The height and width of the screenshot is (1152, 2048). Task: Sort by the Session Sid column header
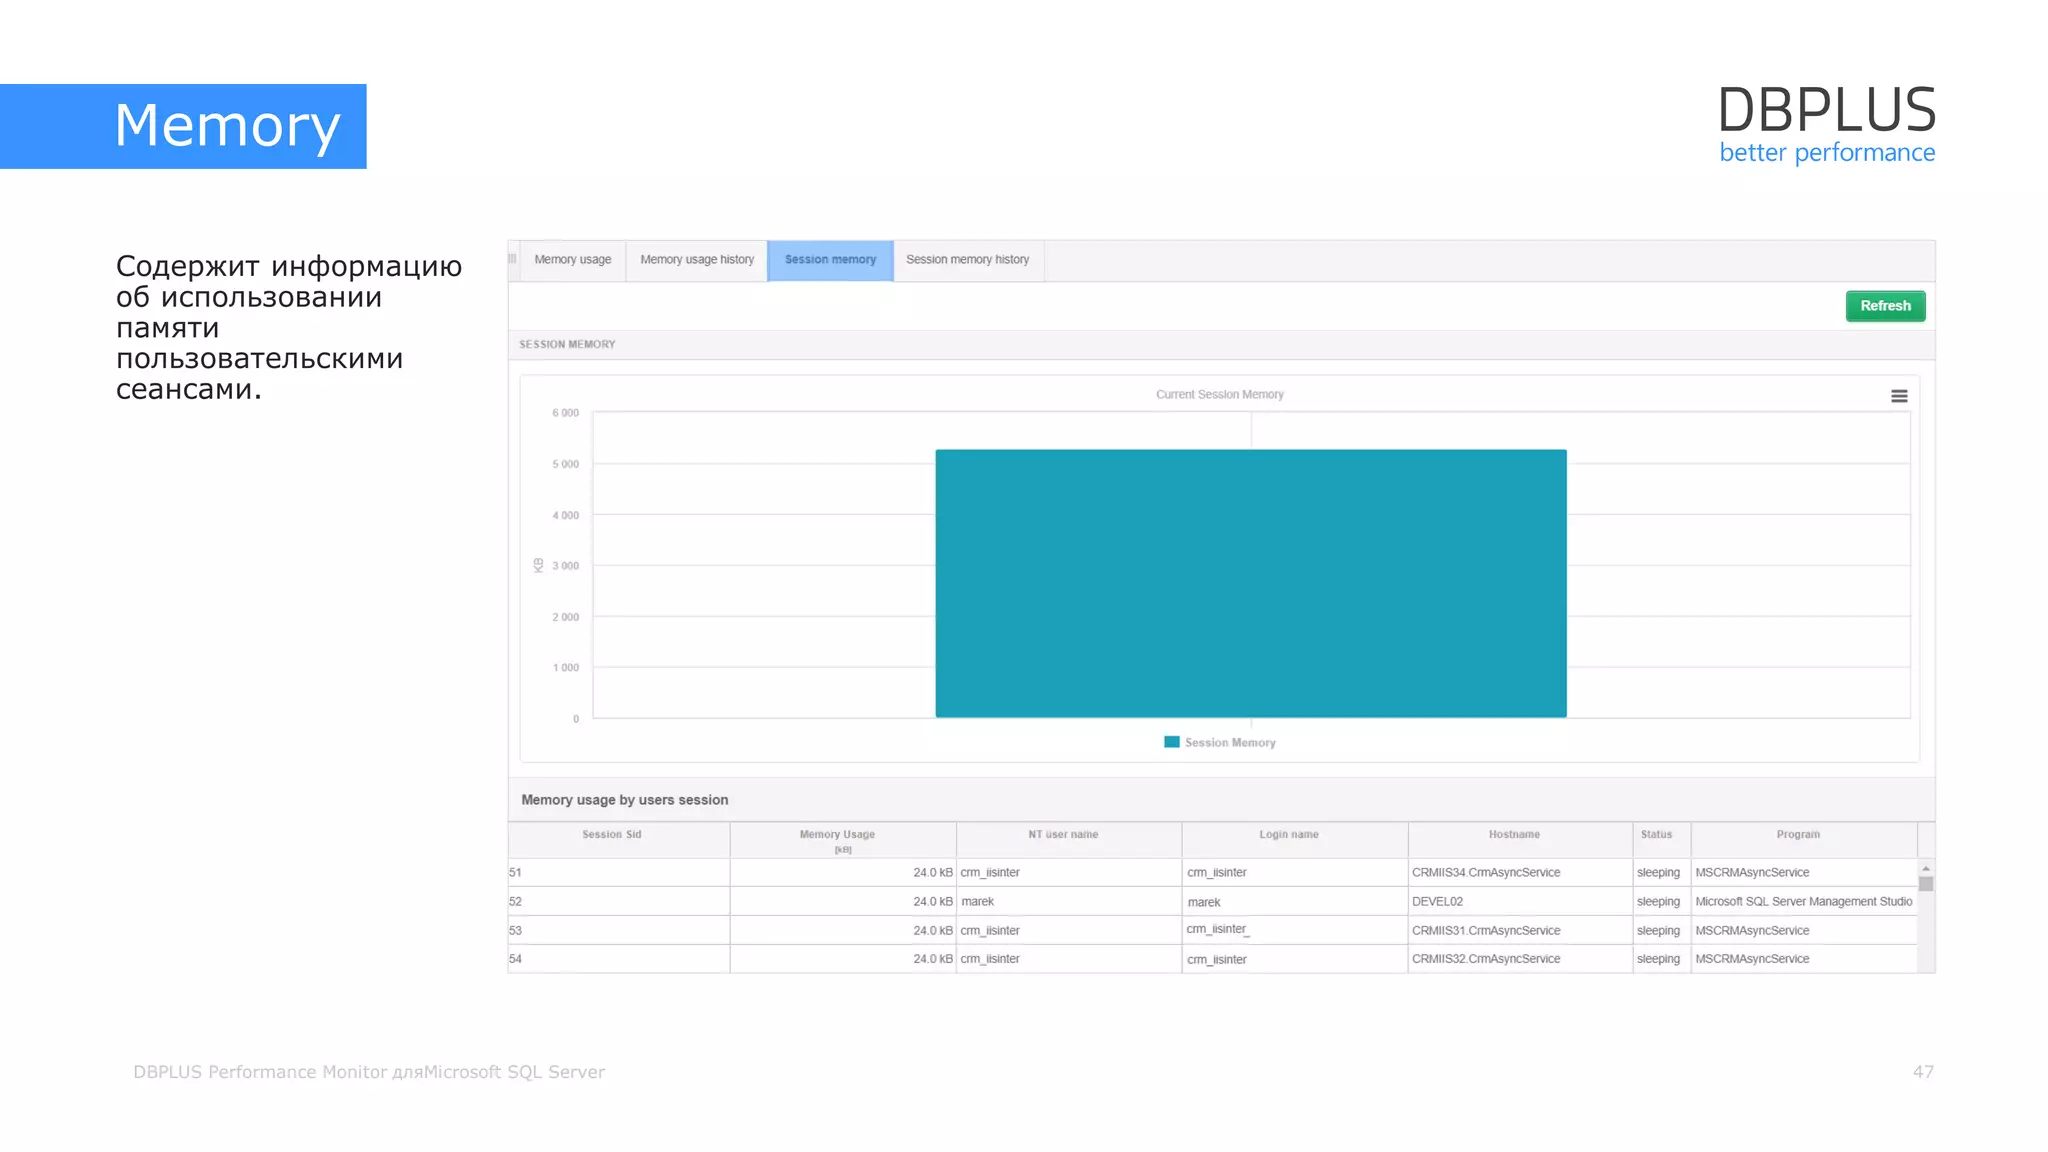coord(612,835)
